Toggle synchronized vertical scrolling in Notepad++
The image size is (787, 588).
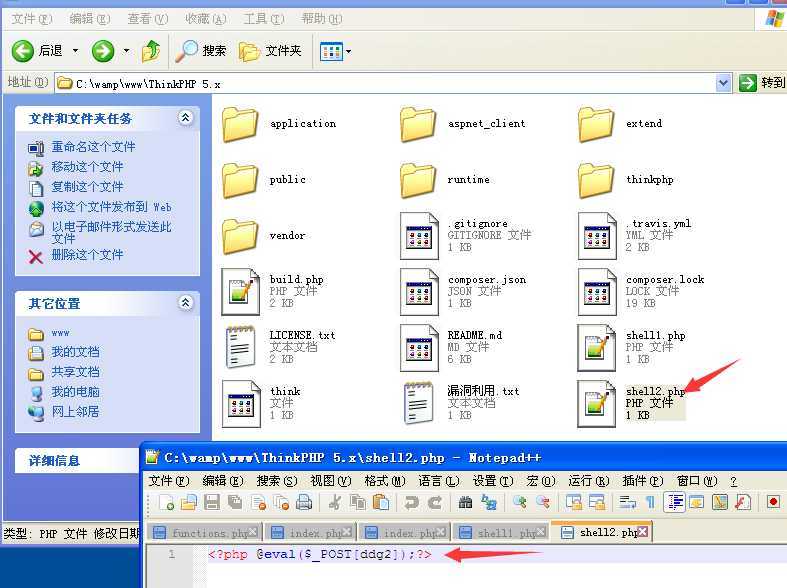[x=573, y=502]
